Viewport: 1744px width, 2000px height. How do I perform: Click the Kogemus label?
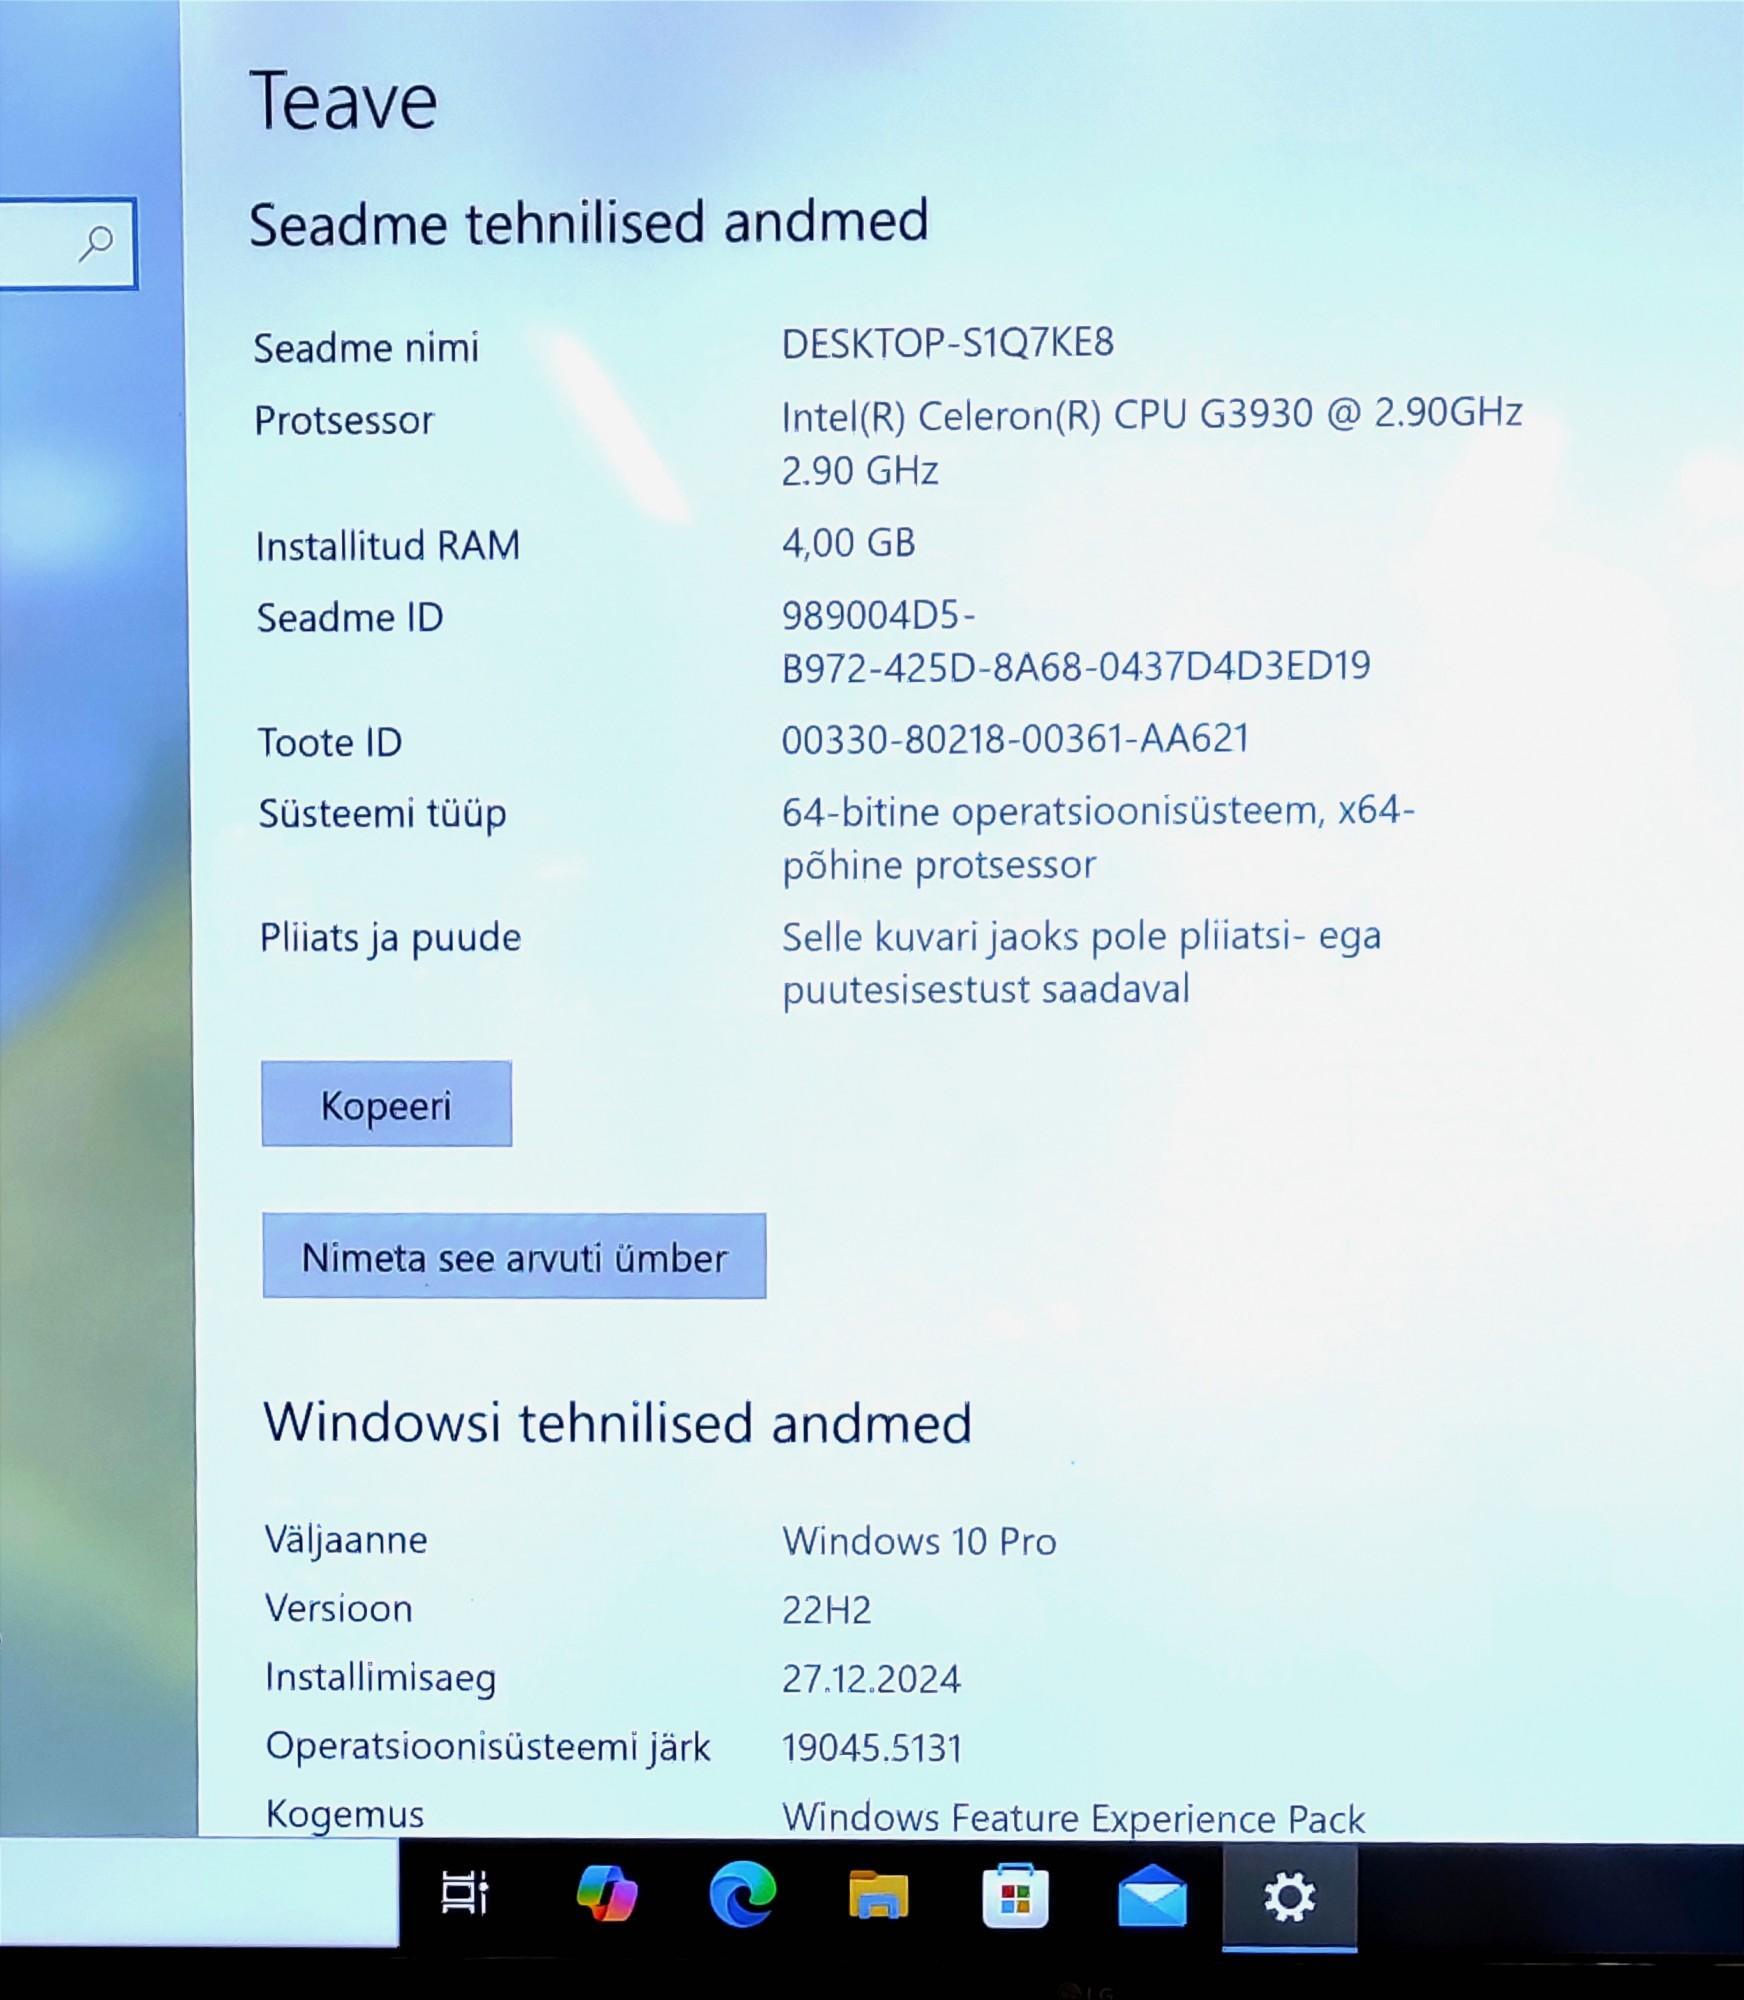coord(345,1814)
